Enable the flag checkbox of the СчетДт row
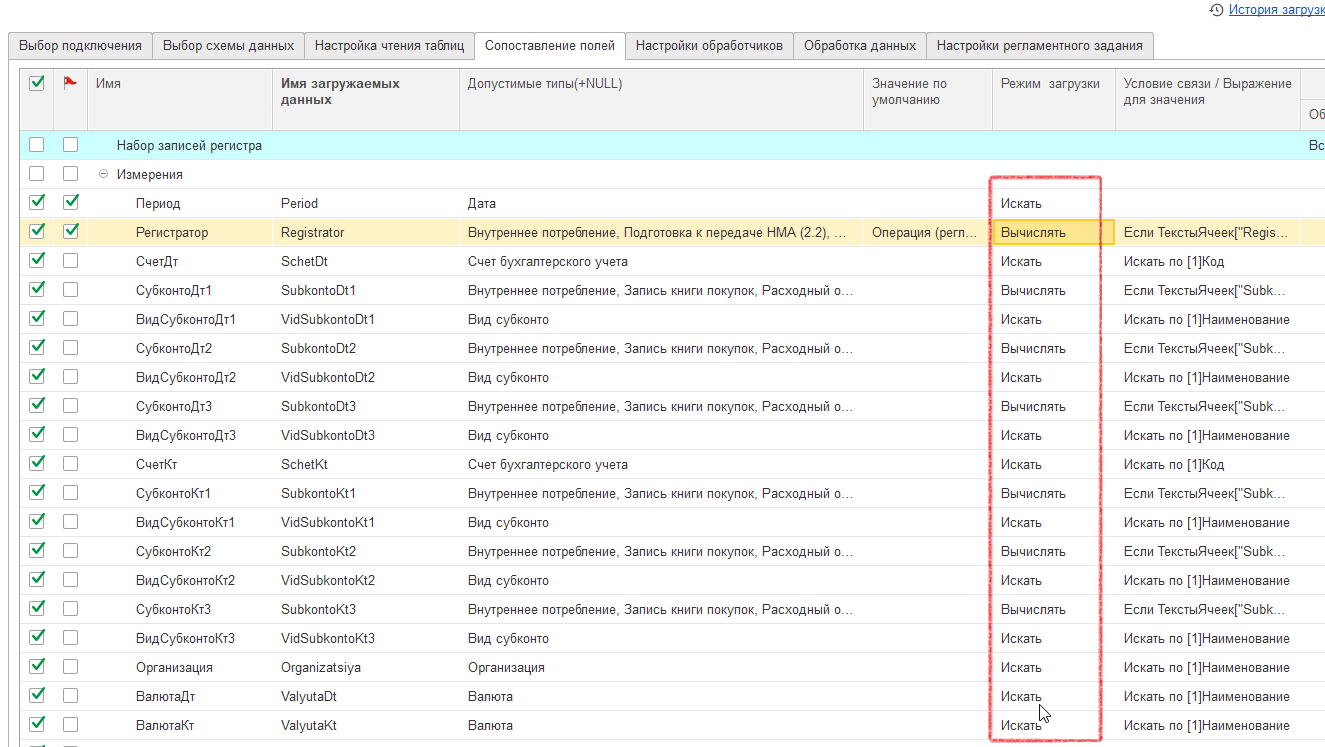This screenshot has height=747, width=1325. tap(70, 261)
